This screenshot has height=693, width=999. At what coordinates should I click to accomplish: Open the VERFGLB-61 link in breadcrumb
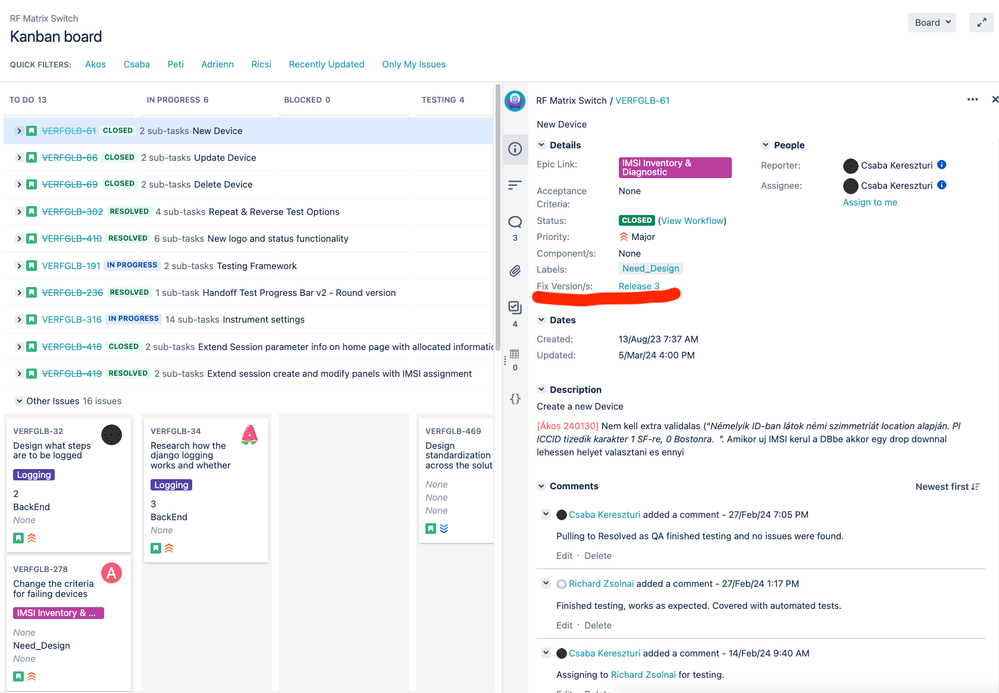coord(642,101)
